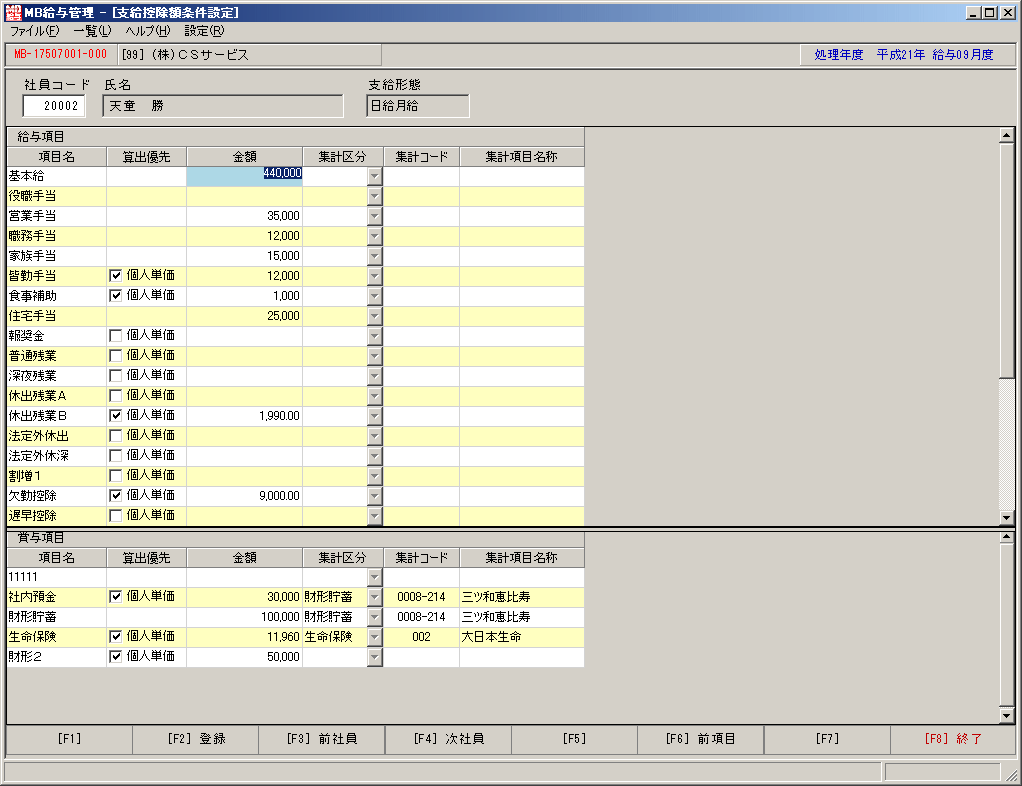
Task: Click the 支給形態 field showing 日給月給
Action: 418,106
